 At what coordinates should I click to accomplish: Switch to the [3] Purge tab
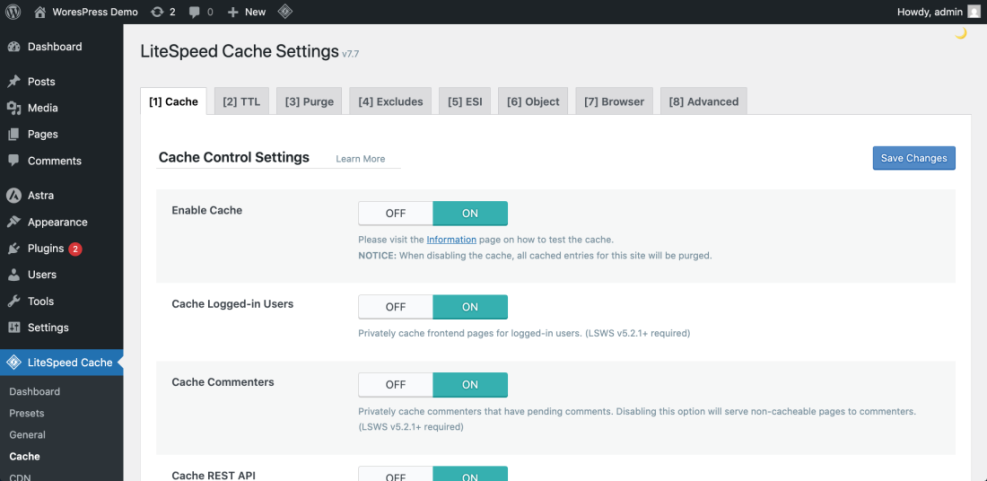tap(309, 101)
